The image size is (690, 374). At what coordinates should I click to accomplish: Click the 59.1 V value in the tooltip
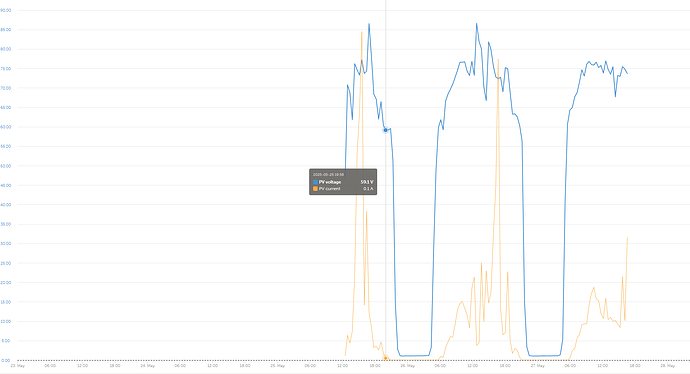pos(367,182)
